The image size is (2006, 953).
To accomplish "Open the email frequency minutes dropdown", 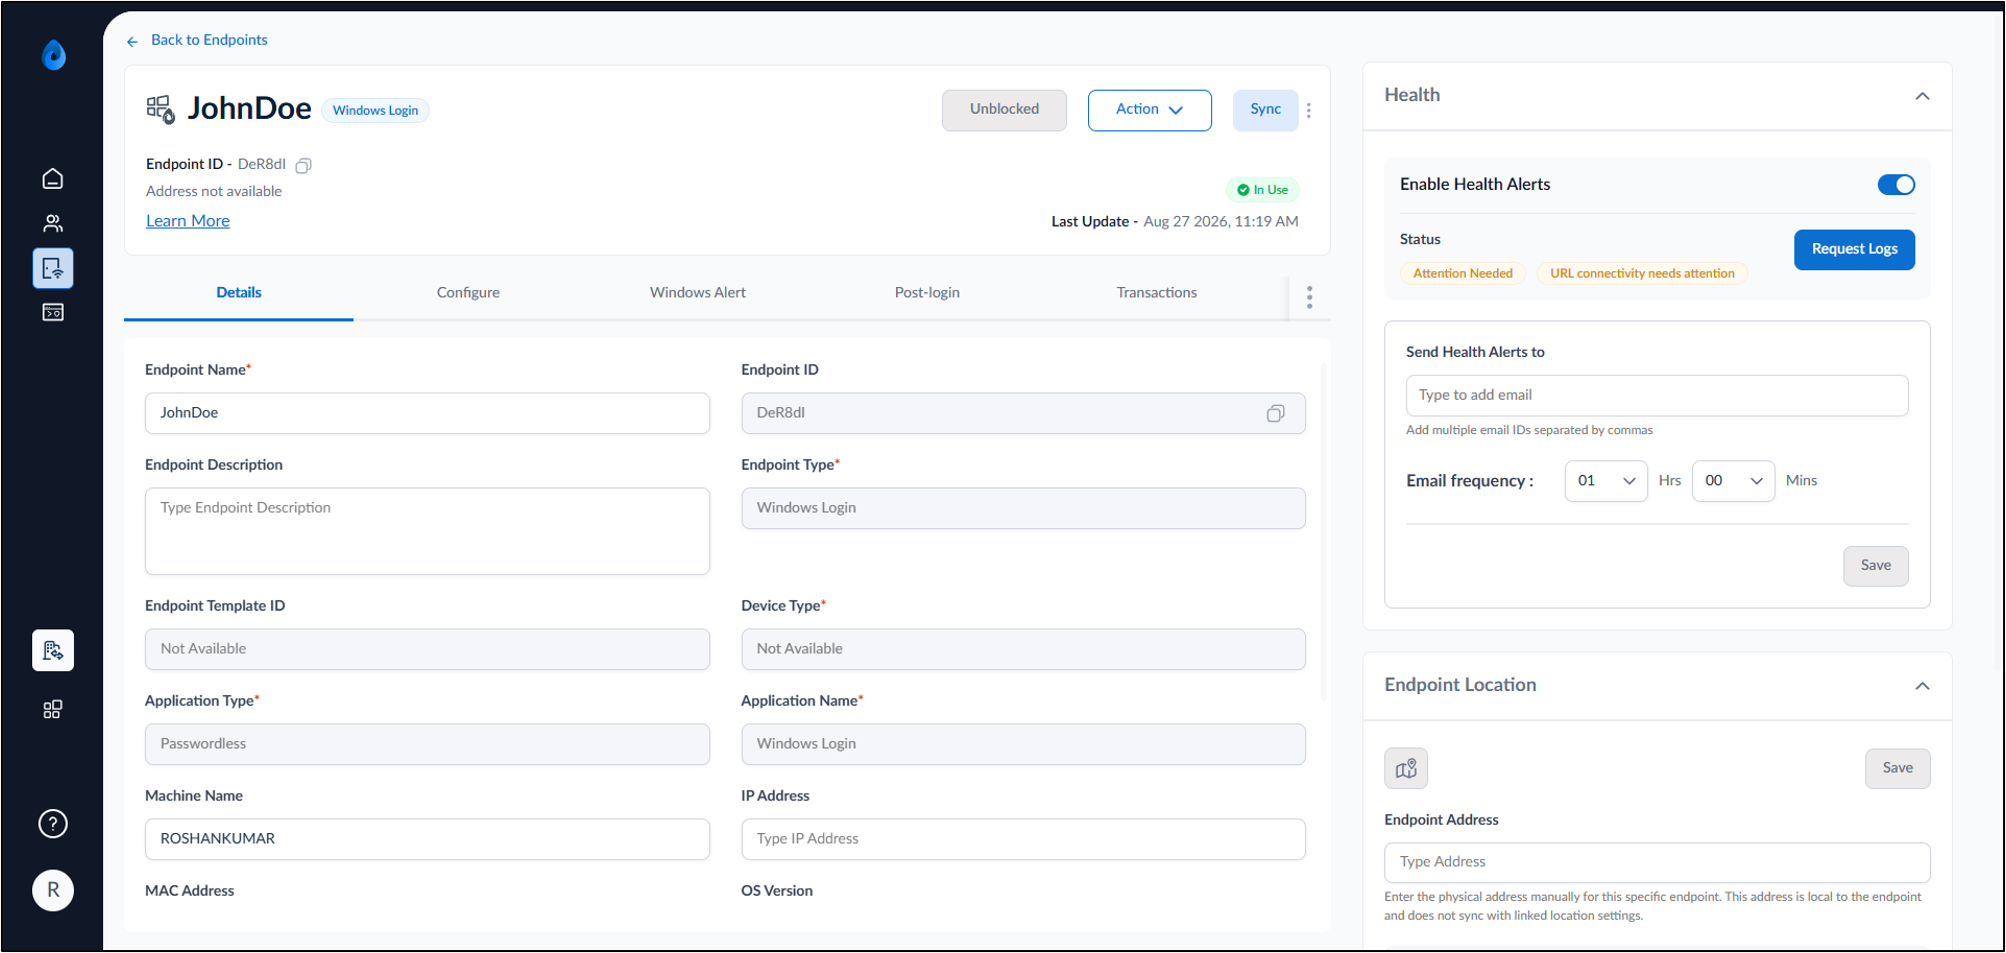I will [1733, 481].
